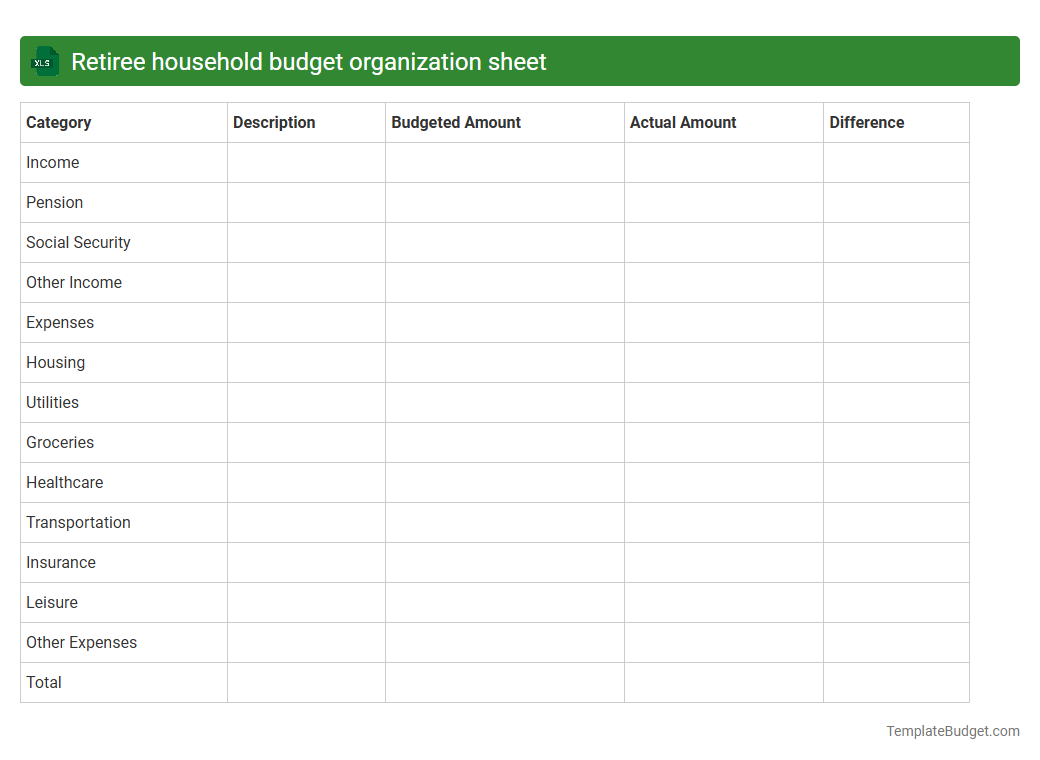
Task: Click the Description cell next to Transportation
Action: pyautogui.click(x=305, y=522)
